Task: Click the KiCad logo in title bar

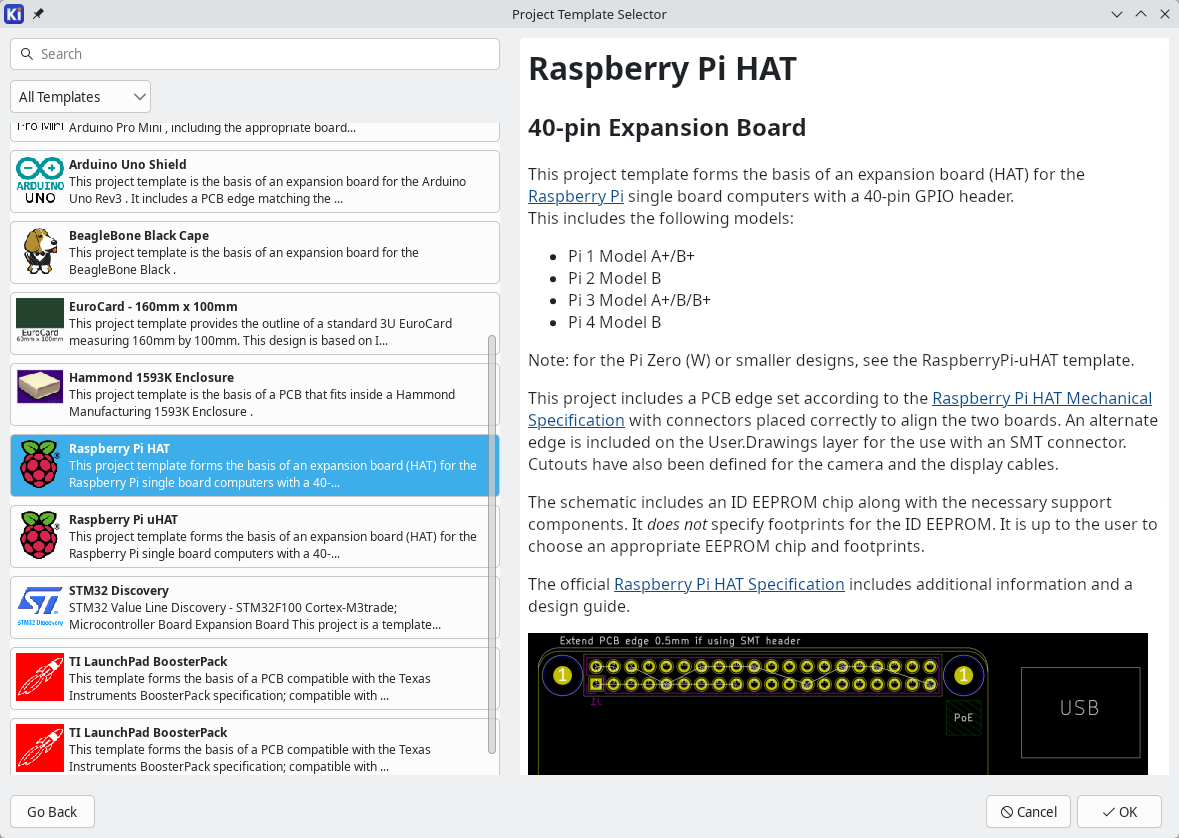Action: click(15, 14)
